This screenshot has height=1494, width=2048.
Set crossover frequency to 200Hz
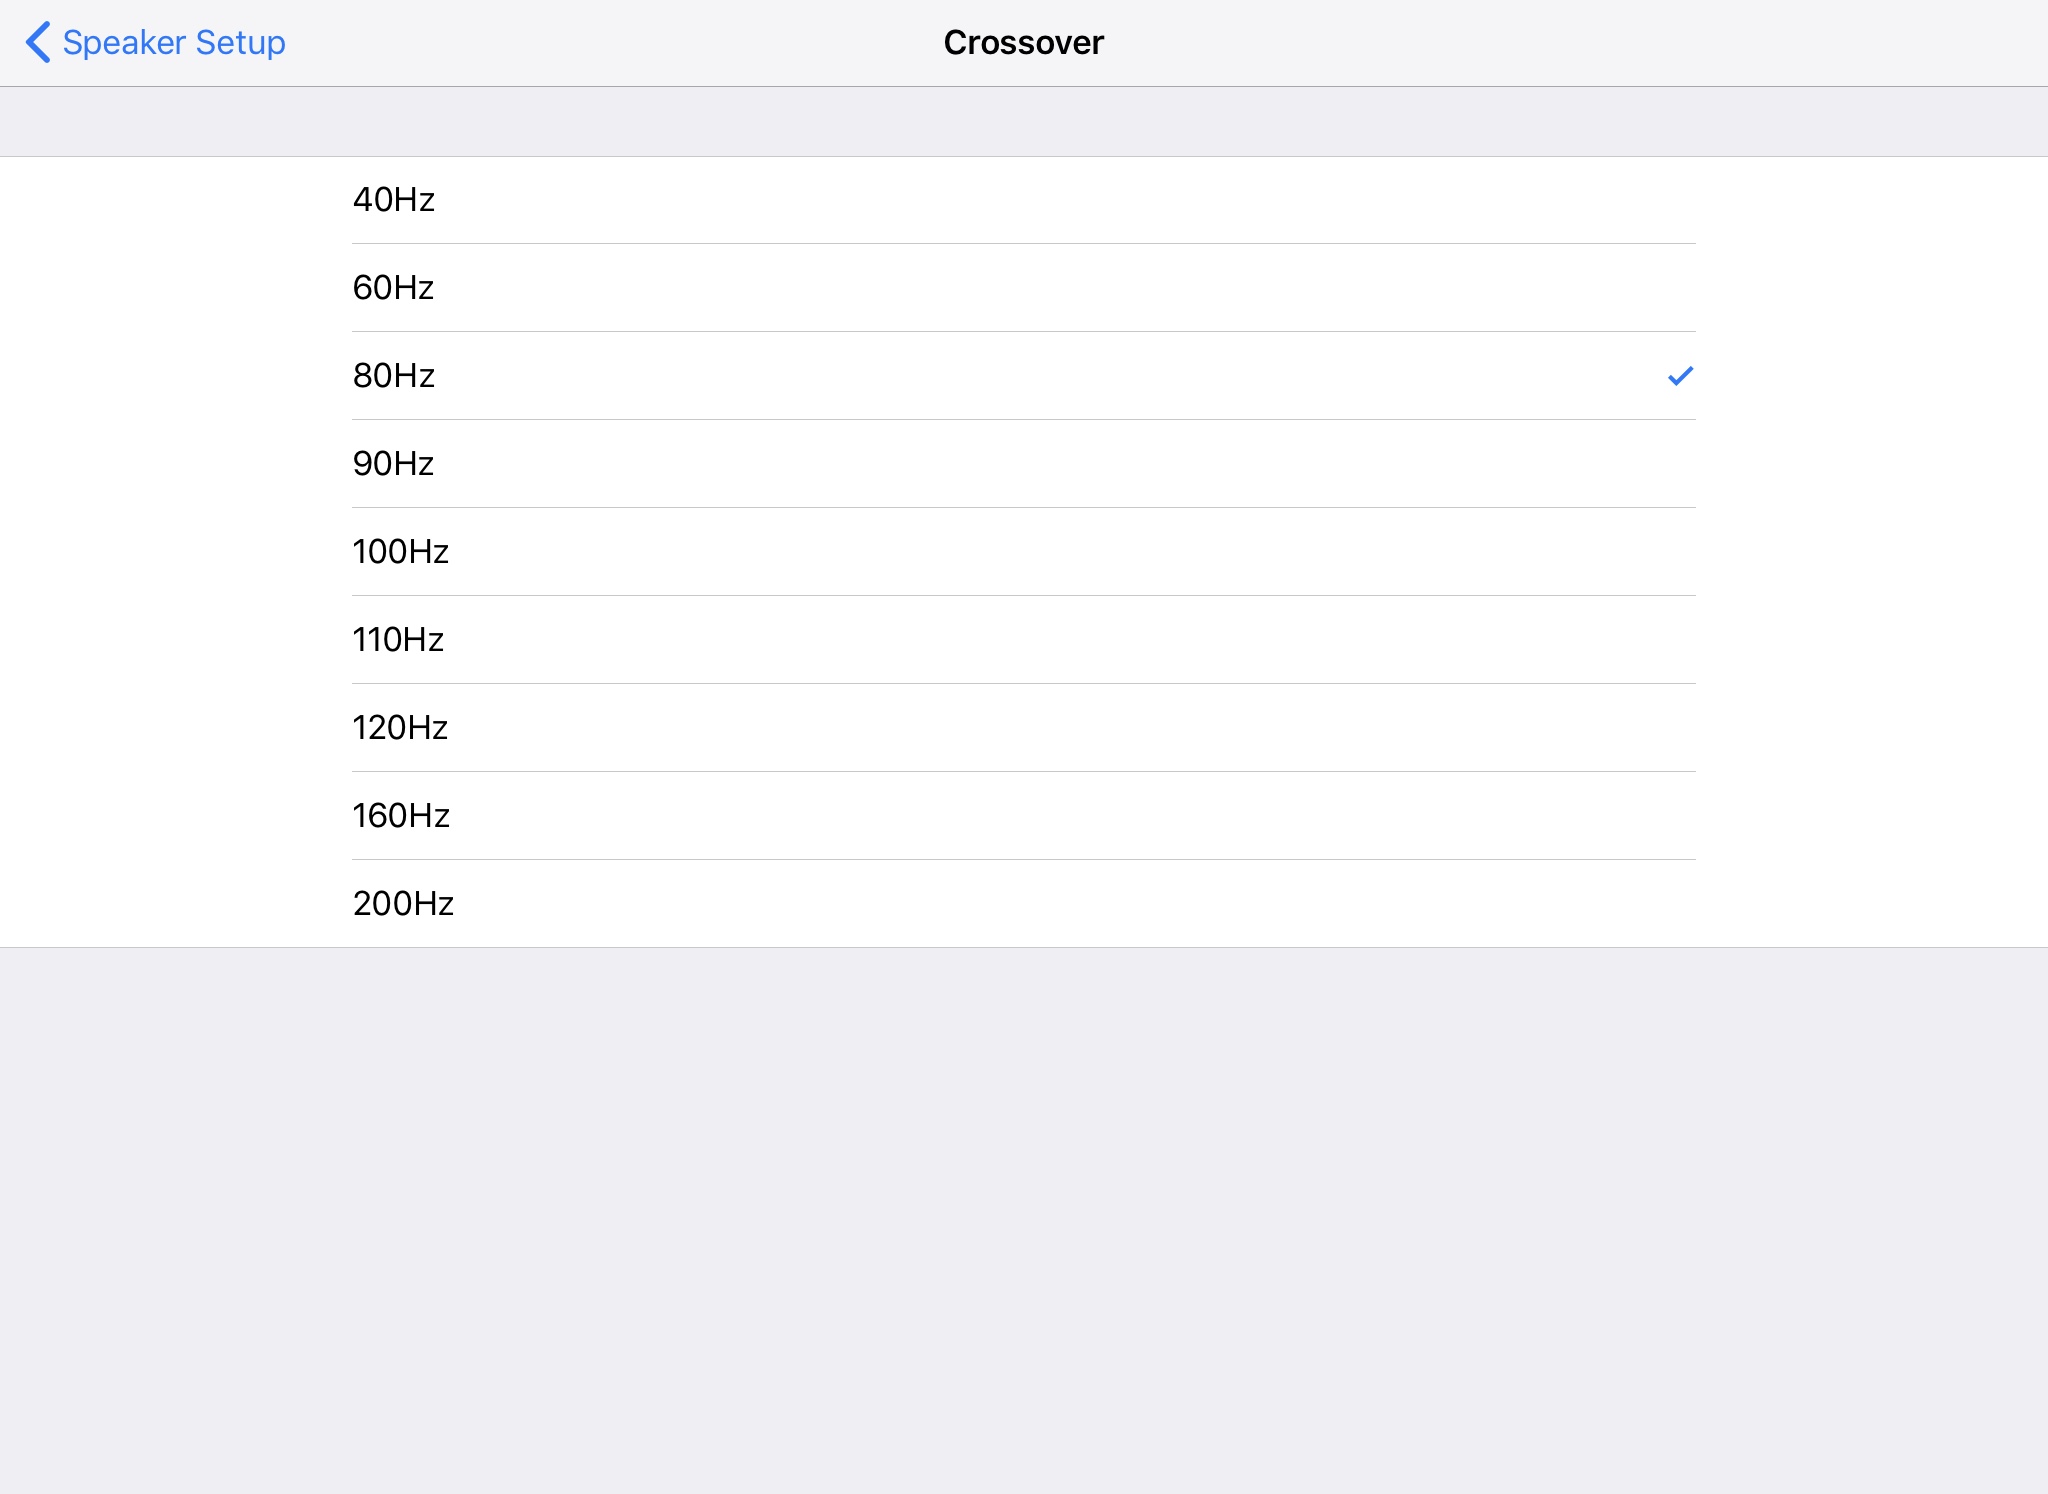403,904
